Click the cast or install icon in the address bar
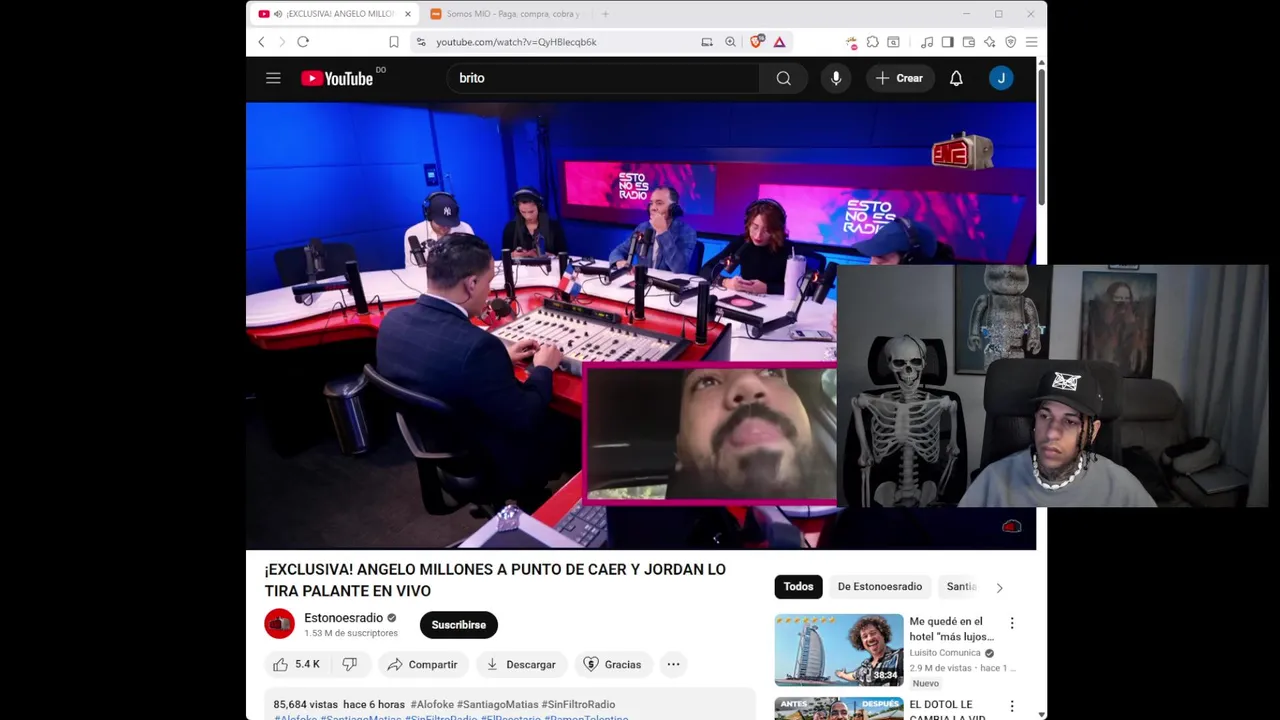The height and width of the screenshot is (720, 1280). 707,42
